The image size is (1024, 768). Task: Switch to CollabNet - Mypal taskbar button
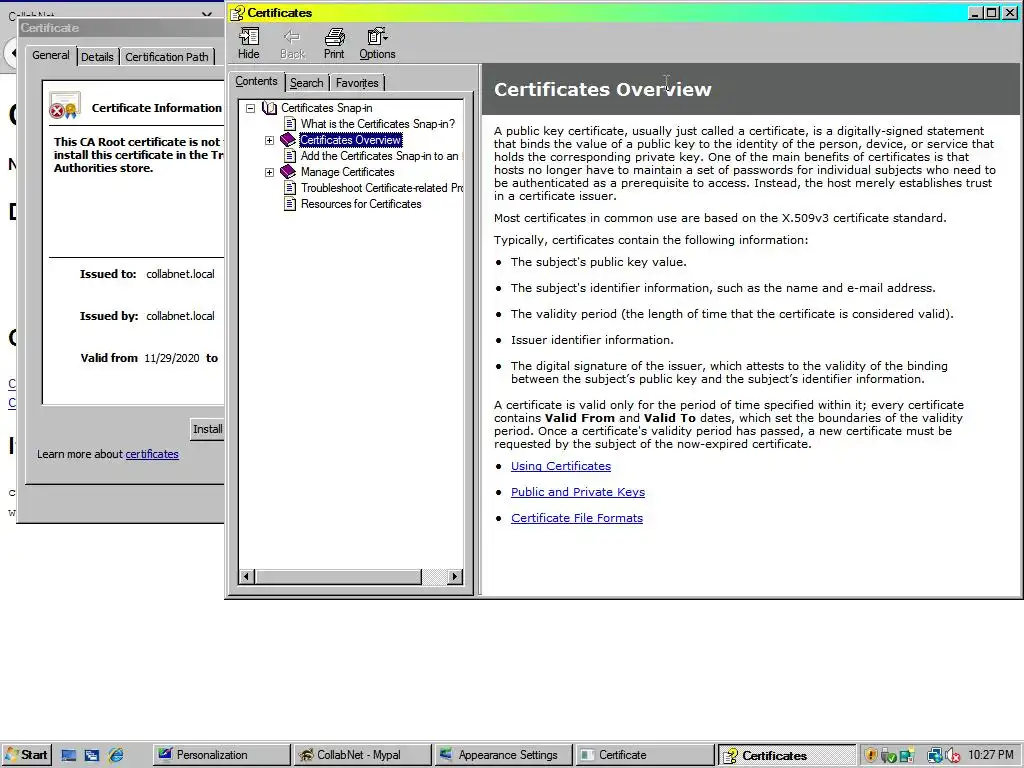click(363, 755)
